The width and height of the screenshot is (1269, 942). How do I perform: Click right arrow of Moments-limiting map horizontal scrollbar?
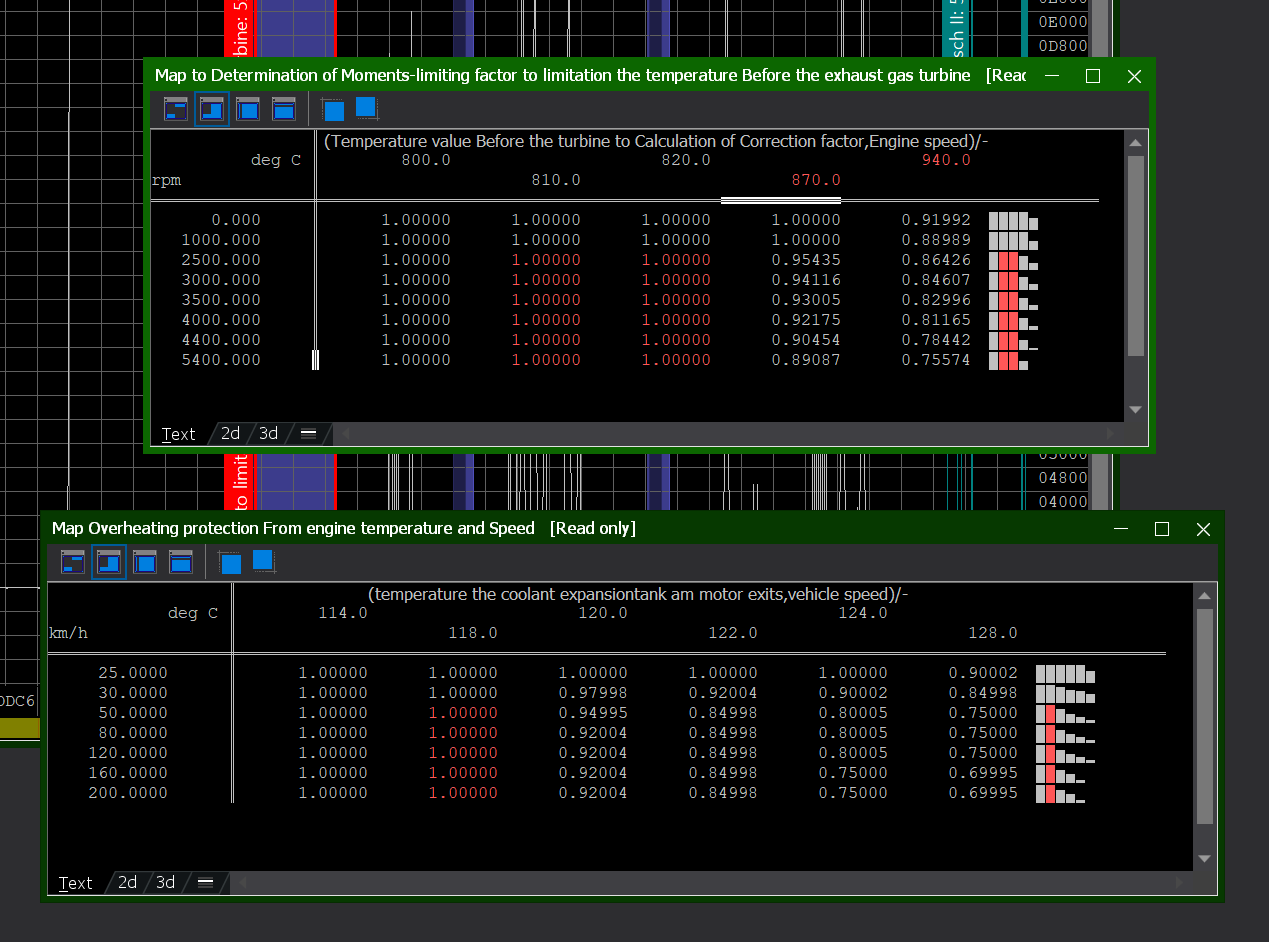coord(1110,434)
